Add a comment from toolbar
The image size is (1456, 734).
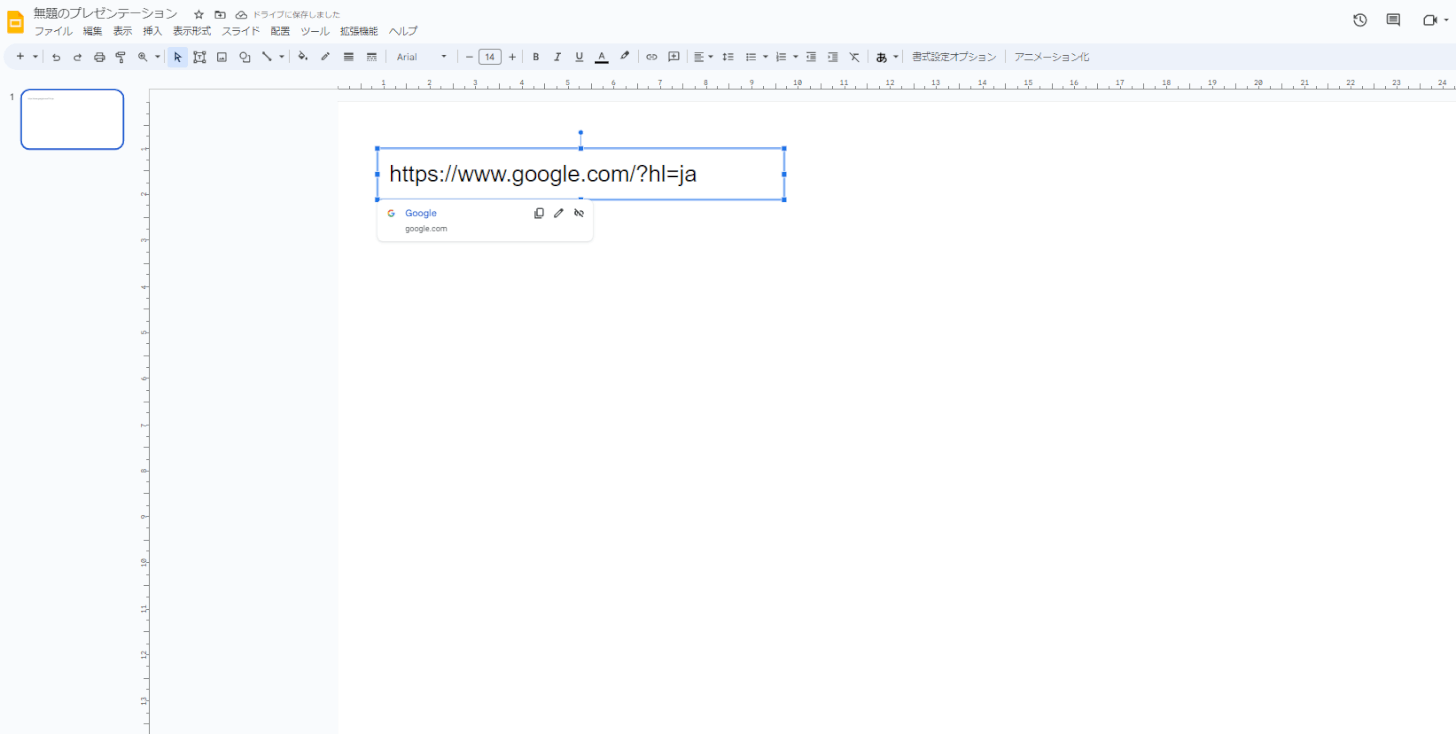point(674,57)
